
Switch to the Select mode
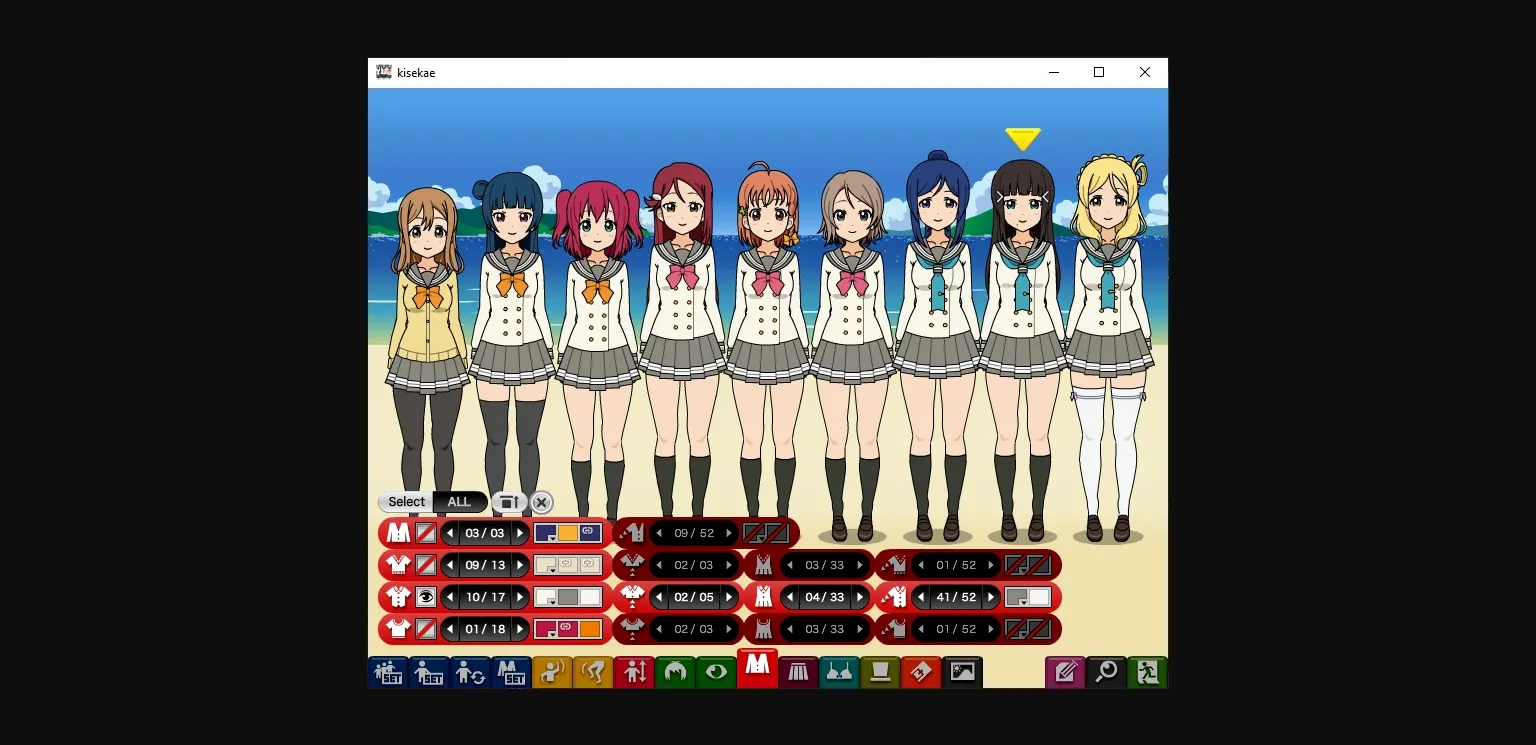coord(406,502)
